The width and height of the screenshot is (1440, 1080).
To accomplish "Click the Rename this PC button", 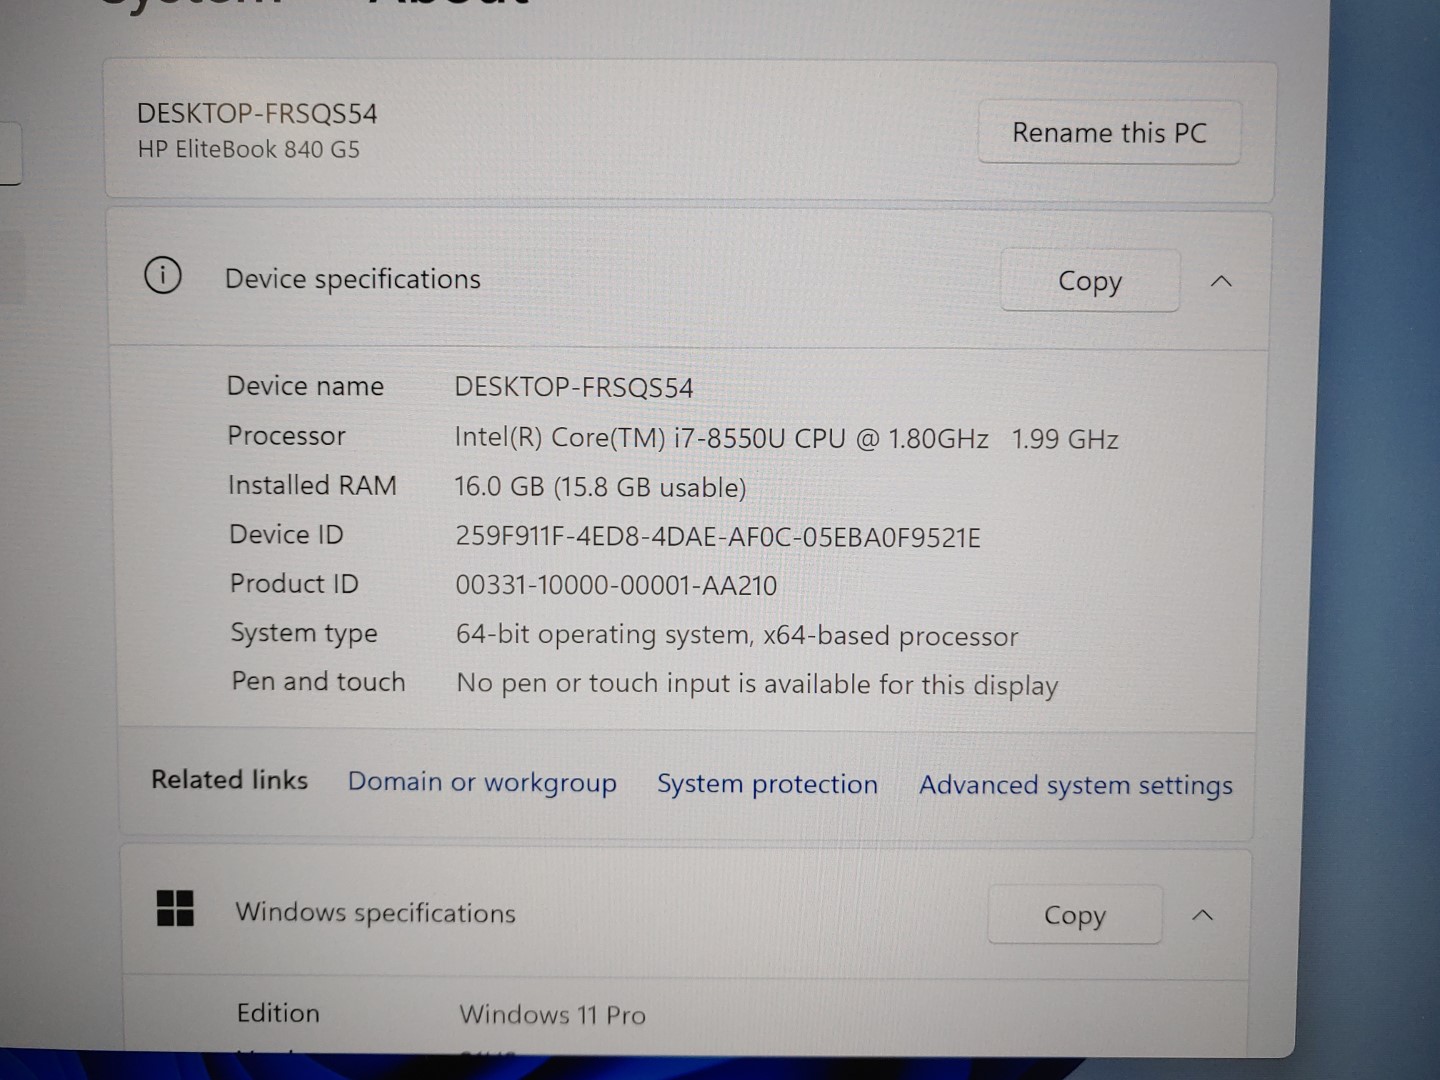I will point(1109,132).
